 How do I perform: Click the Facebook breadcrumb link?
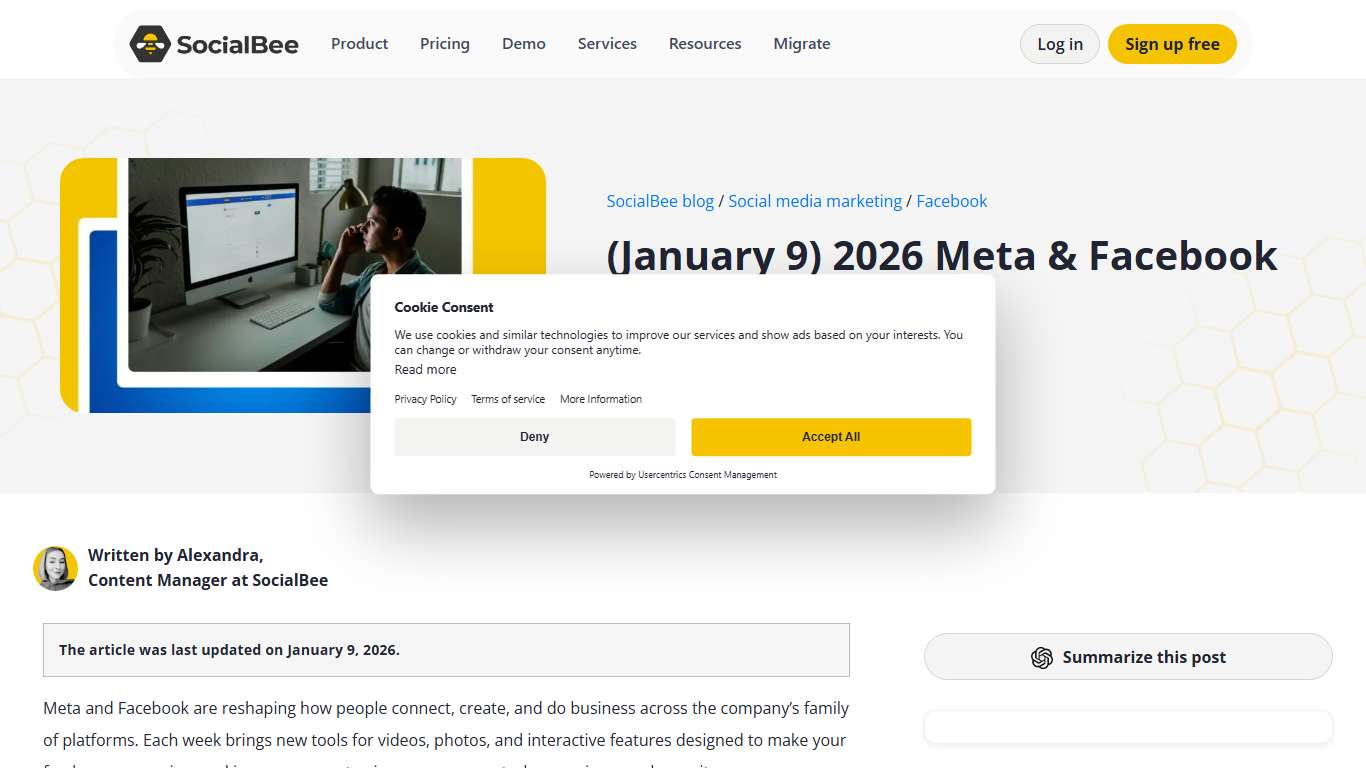pos(951,201)
